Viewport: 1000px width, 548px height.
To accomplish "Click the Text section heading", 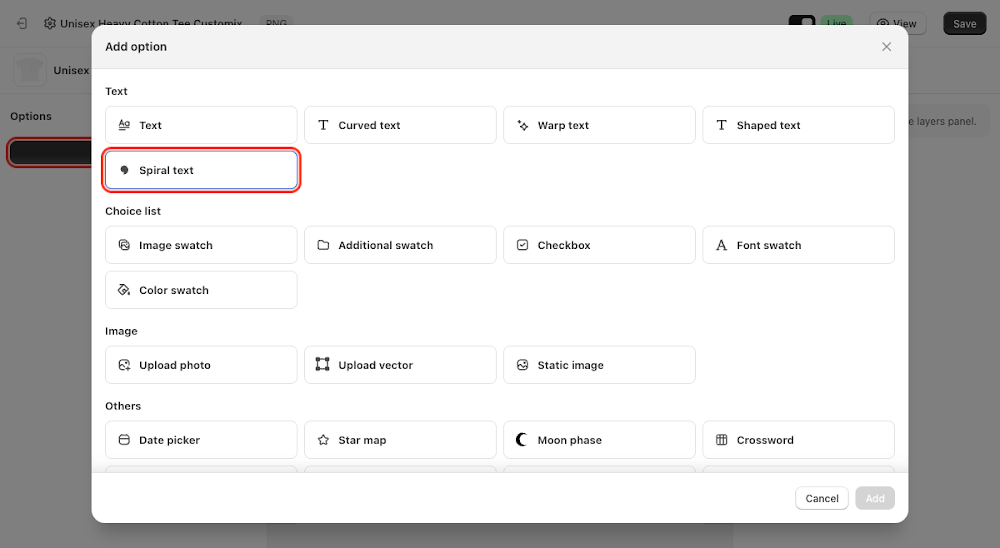I will (x=116, y=91).
